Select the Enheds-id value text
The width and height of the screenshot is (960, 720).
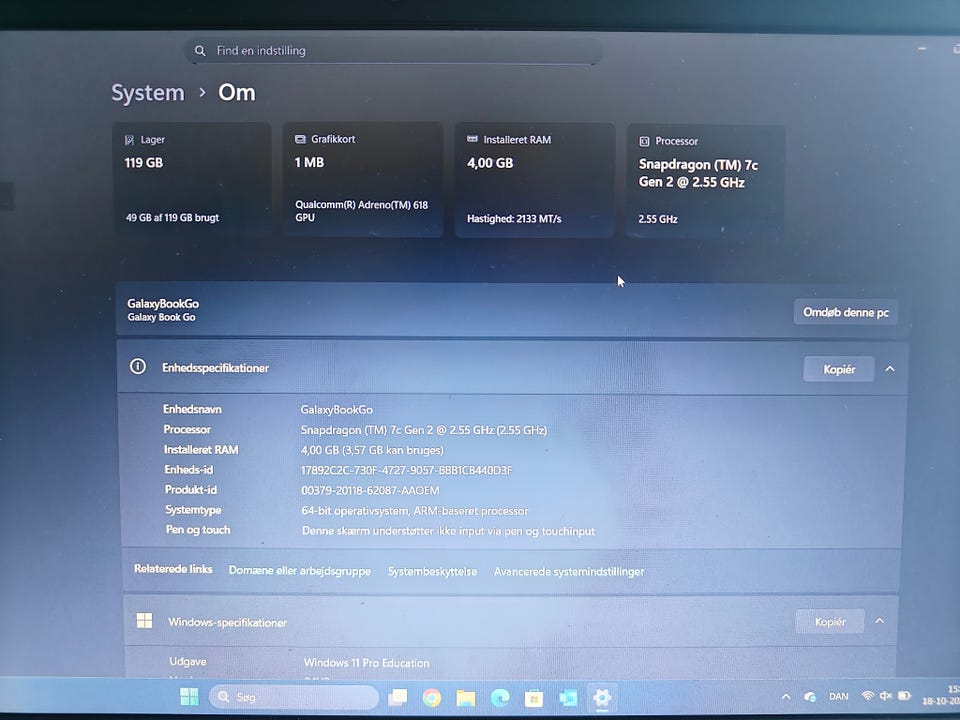(406, 470)
